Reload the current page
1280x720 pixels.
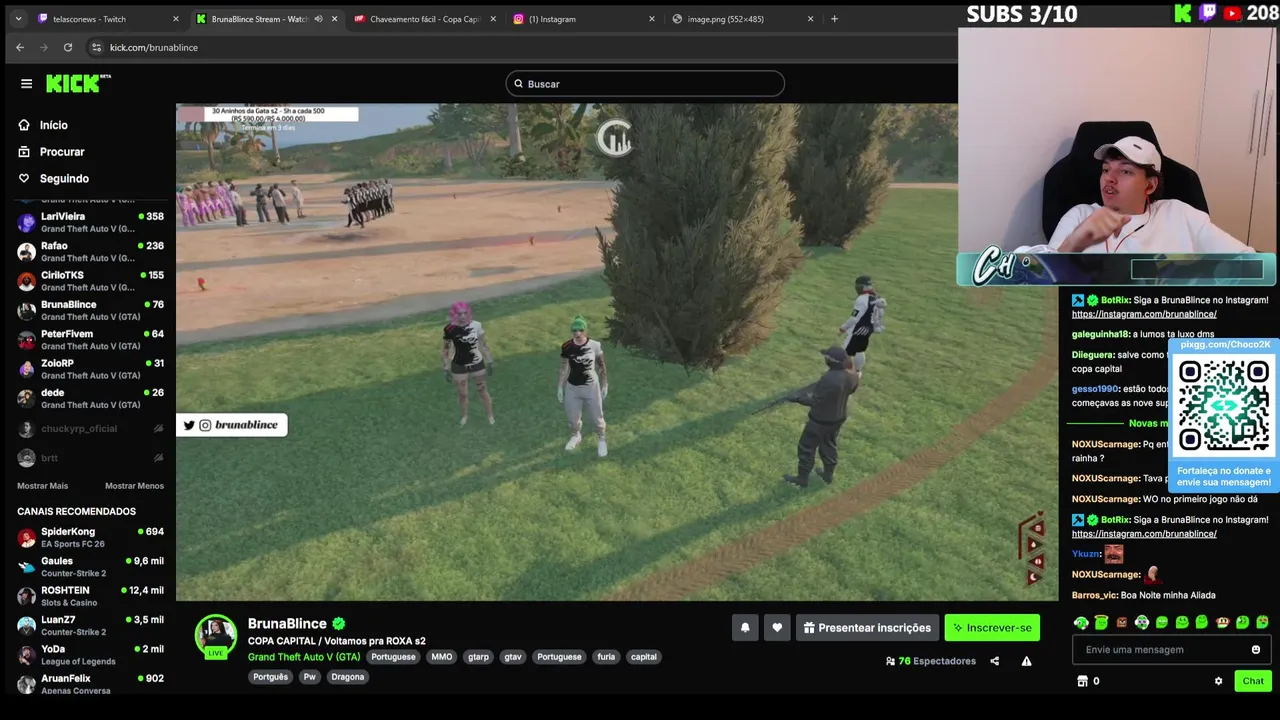[68, 47]
